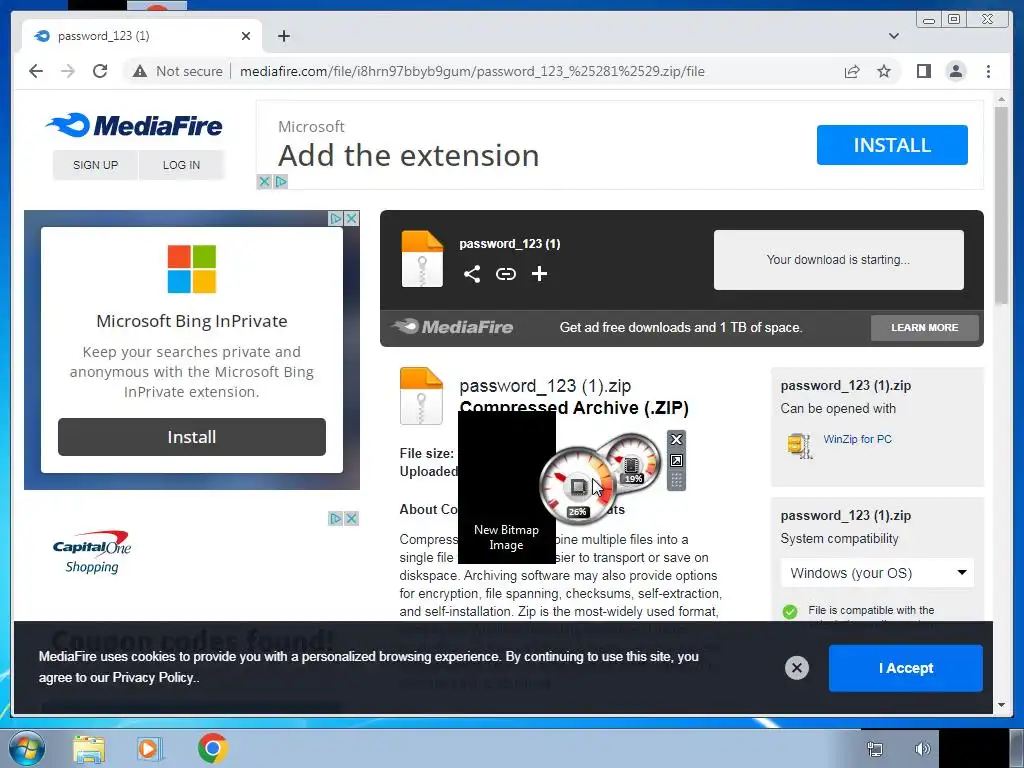Image resolution: width=1024 pixels, height=768 pixels.
Task: Close the Microsoft Bing InPrivate ad
Action: (351, 218)
